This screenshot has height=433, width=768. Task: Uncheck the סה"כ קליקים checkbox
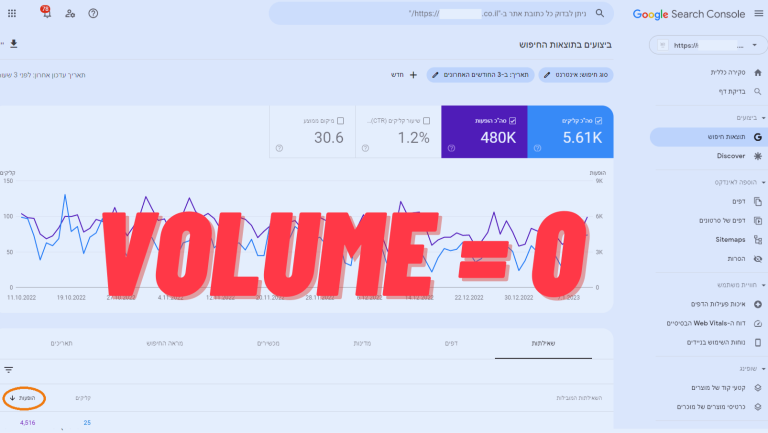click(x=599, y=120)
